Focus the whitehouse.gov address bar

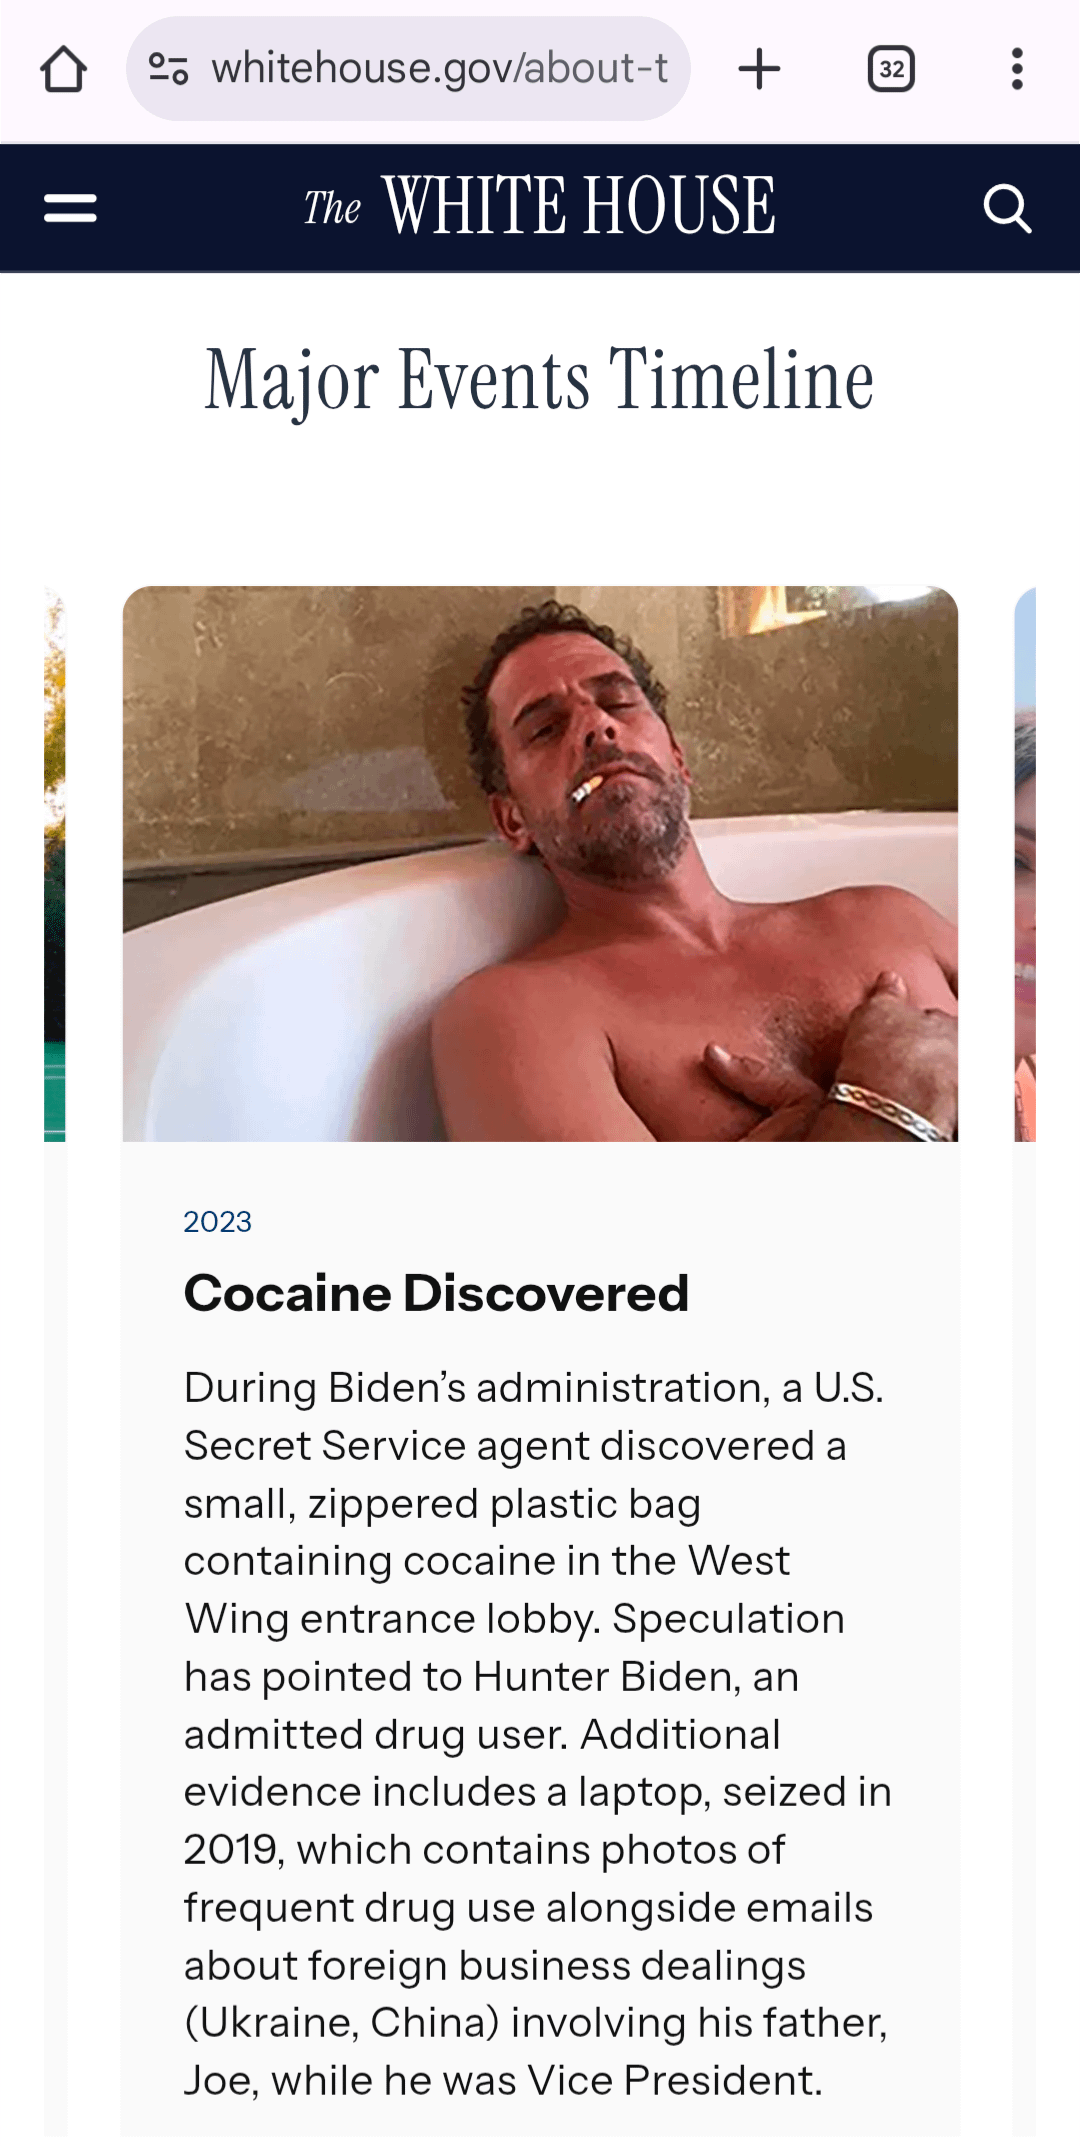pyautogui.click(x=408, y=69)
